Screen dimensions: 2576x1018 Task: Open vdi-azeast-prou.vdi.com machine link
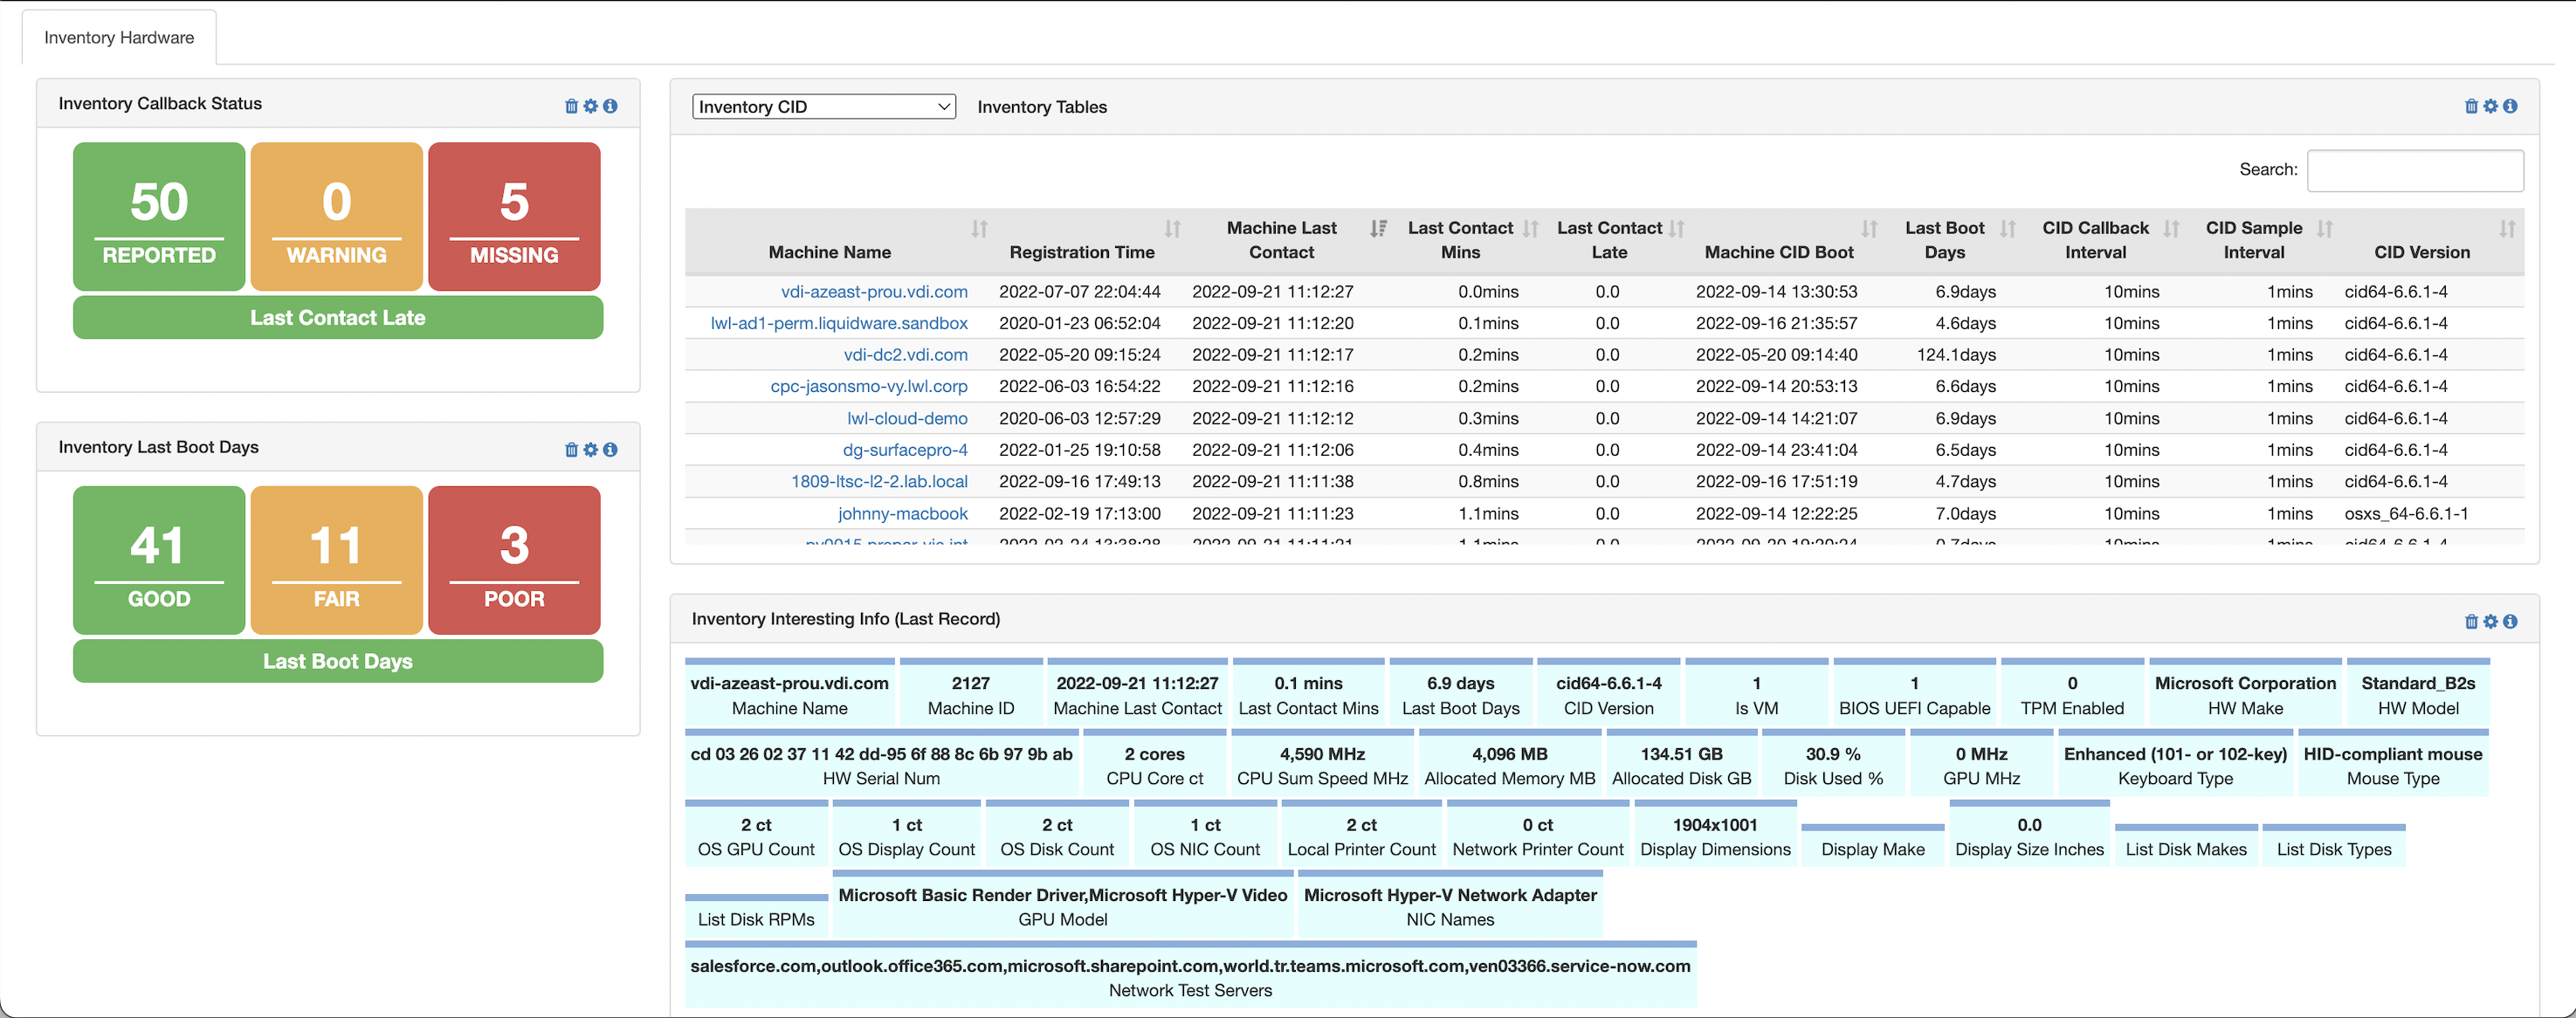coord(874,292)
